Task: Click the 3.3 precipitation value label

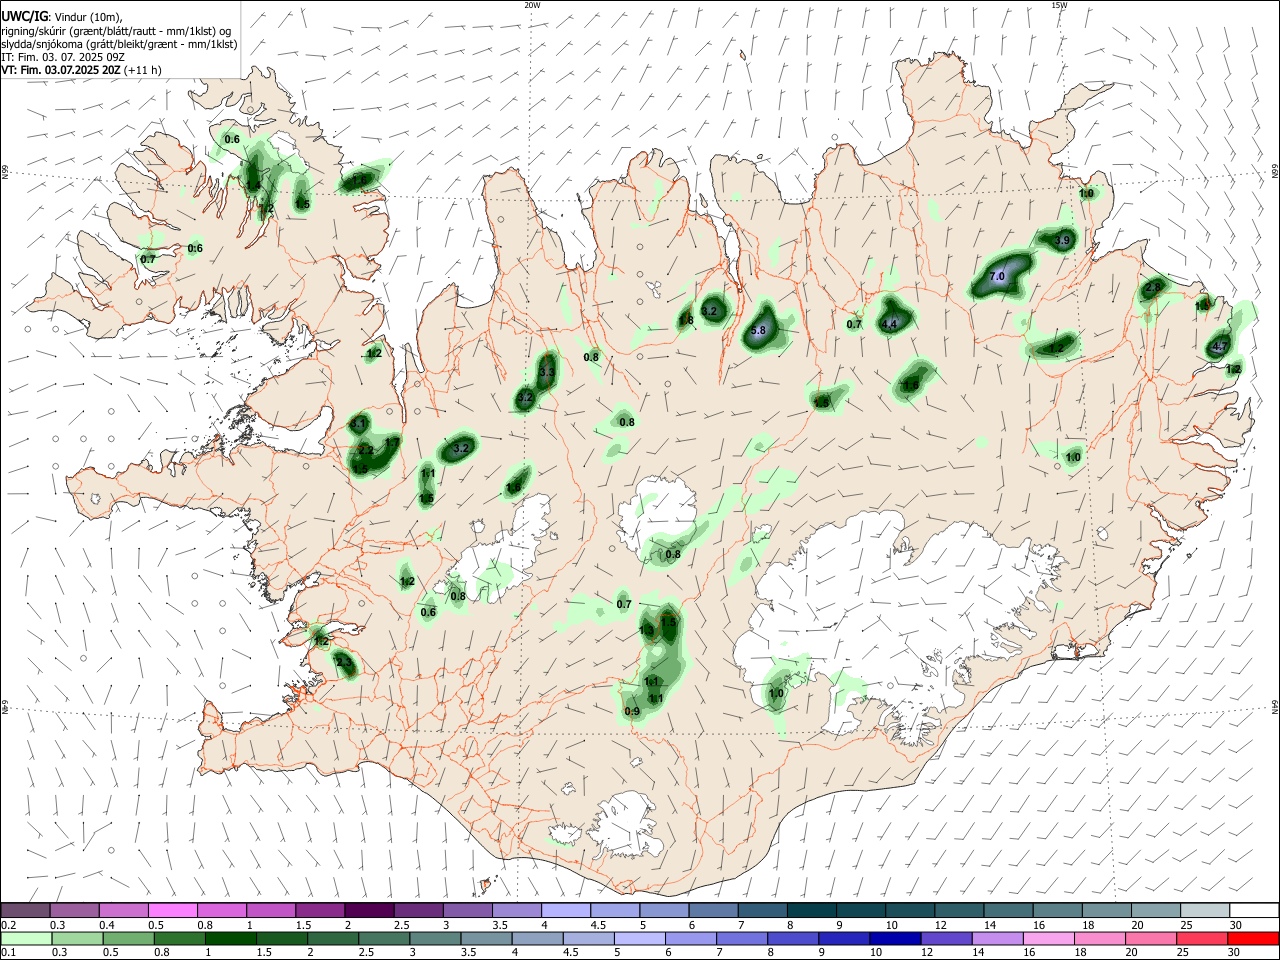Action: 547,372
